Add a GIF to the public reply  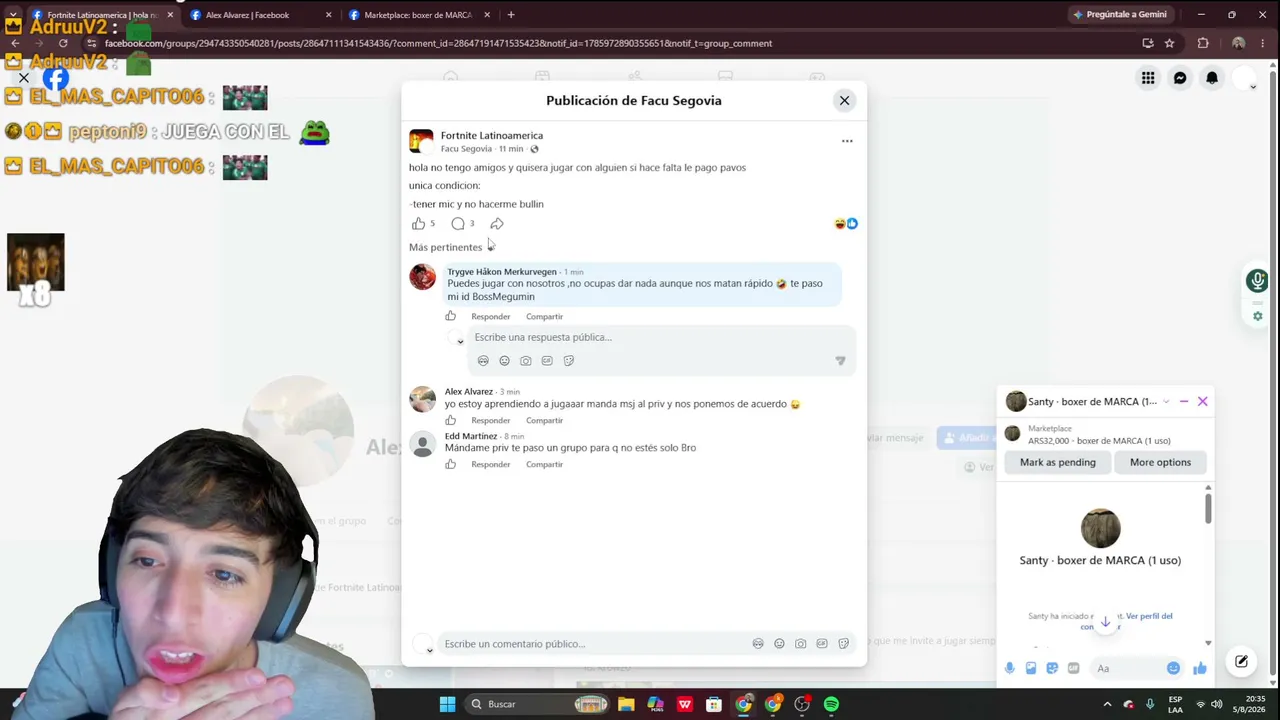[547, 361]
